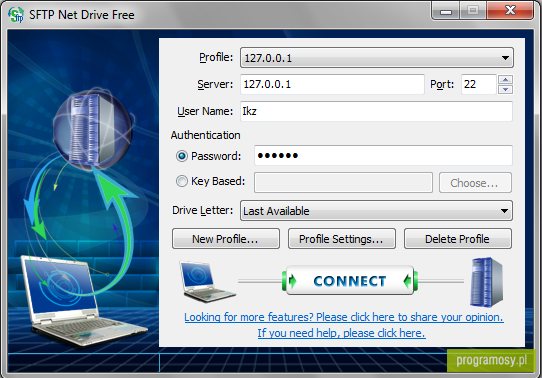Click Delete Profile button
Screen dimensions: 542x378
pos(458,239)
